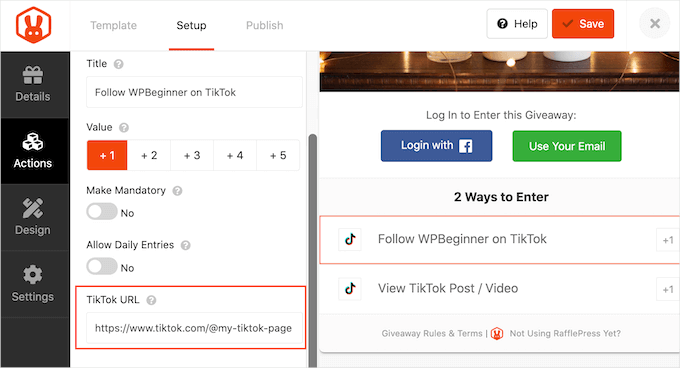Select Follow WPBeginner on TikTok entry row
Screen dimensions: 680x368
(500, 239)
